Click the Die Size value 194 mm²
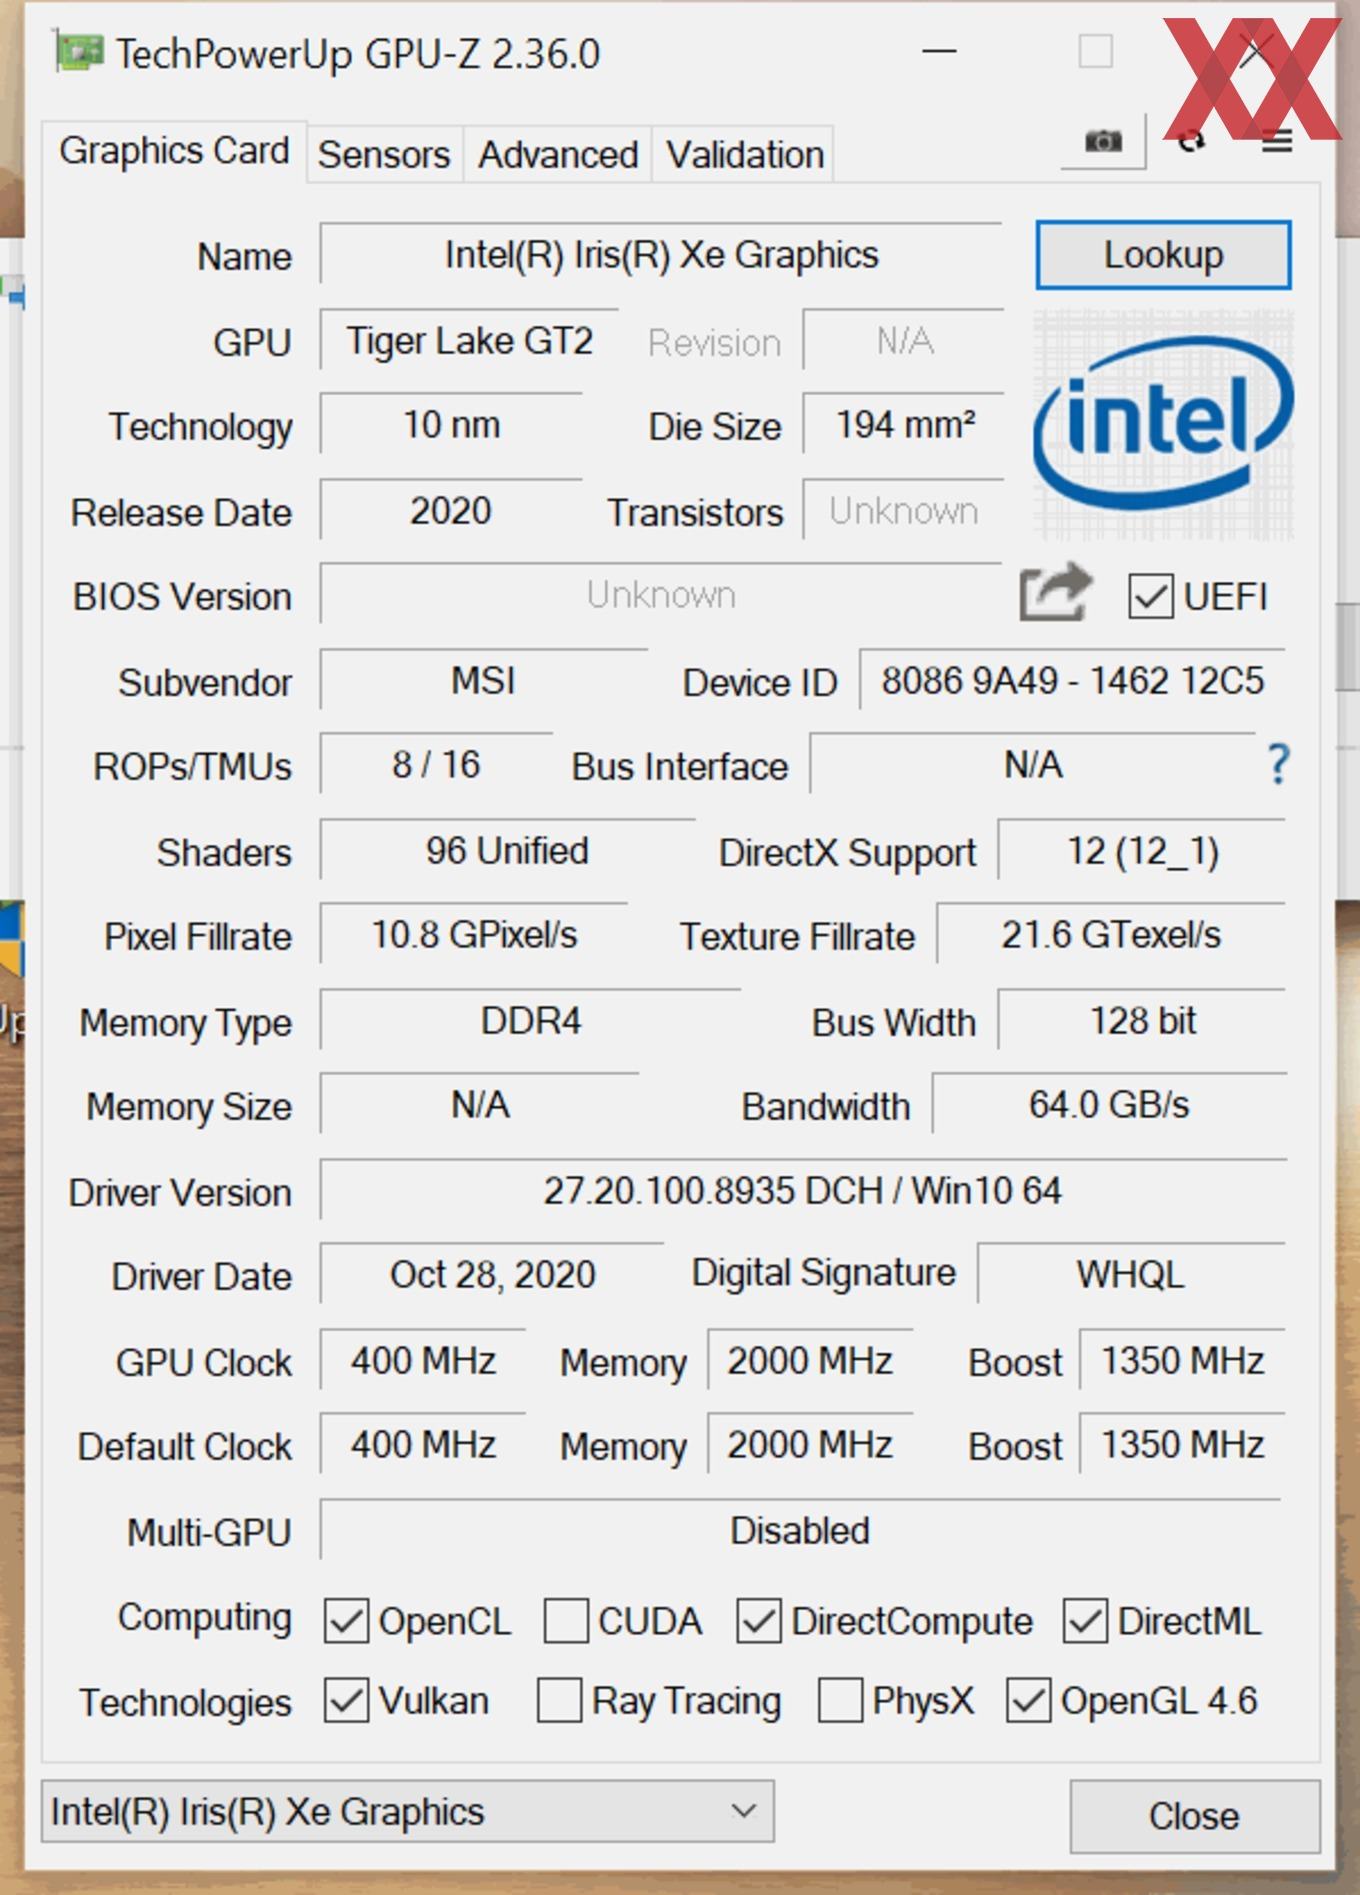The image size is (1360, 1895). pyautogui.click(x=904, y=424)
